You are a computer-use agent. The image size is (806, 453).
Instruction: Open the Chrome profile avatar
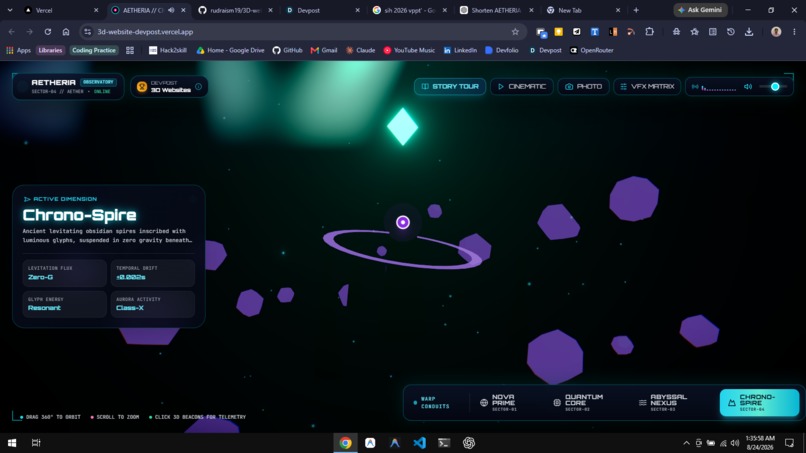776,32
